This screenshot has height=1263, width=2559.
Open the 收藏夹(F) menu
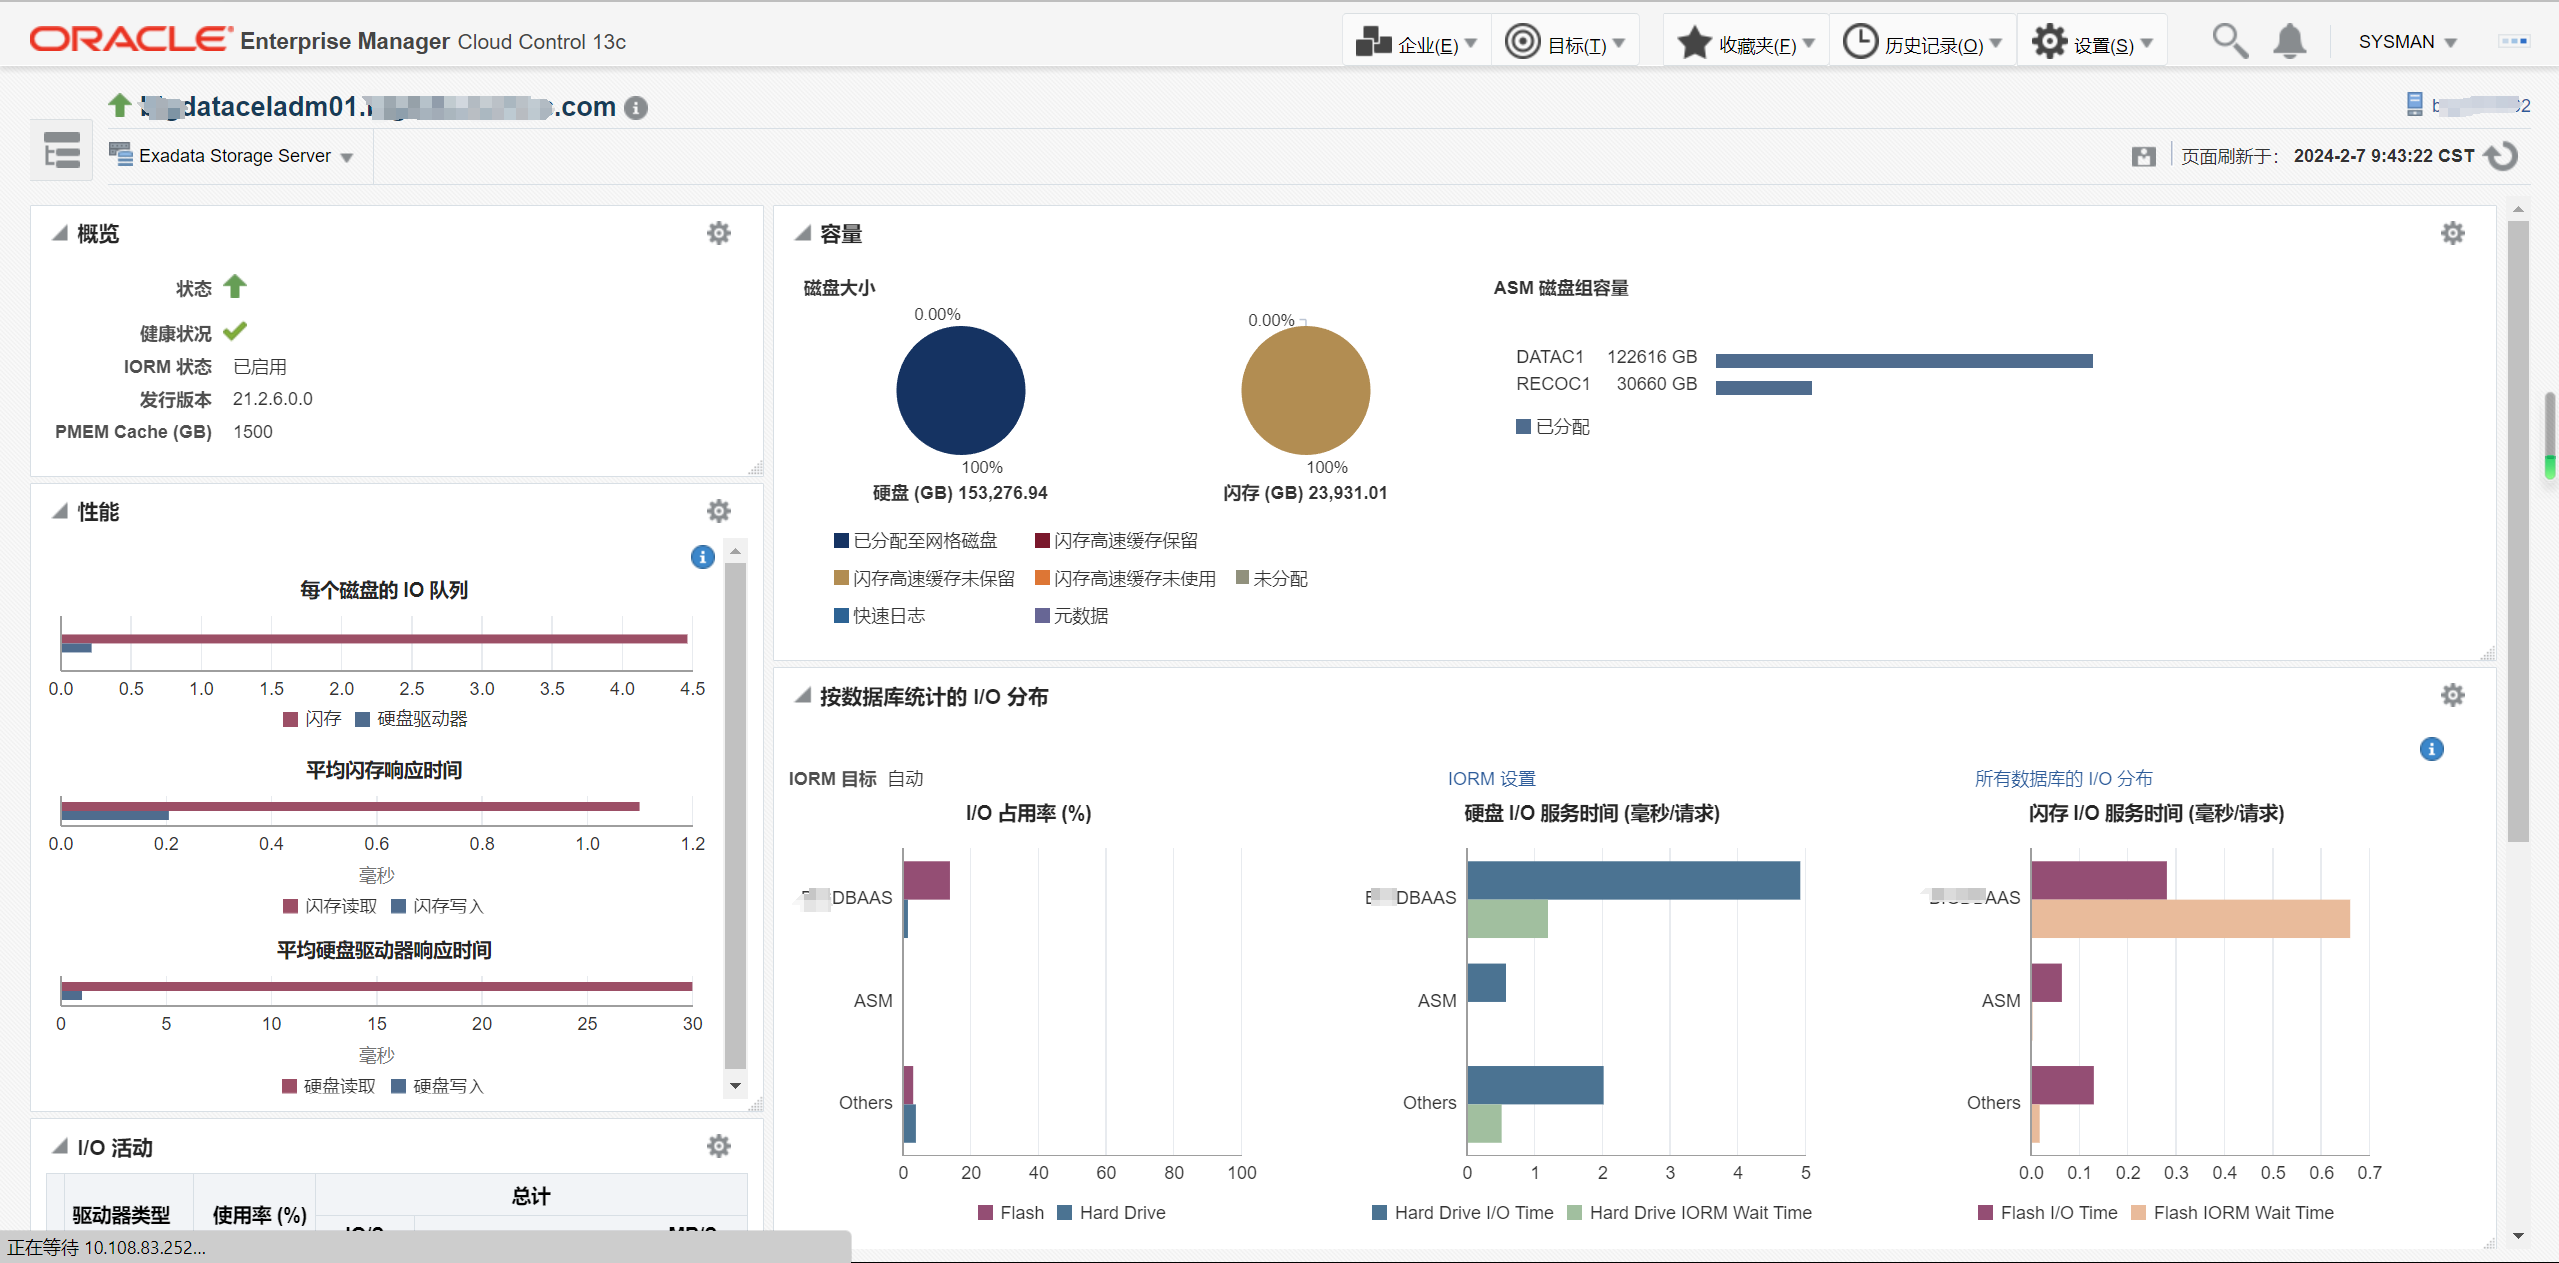[x=1745, y=42]
